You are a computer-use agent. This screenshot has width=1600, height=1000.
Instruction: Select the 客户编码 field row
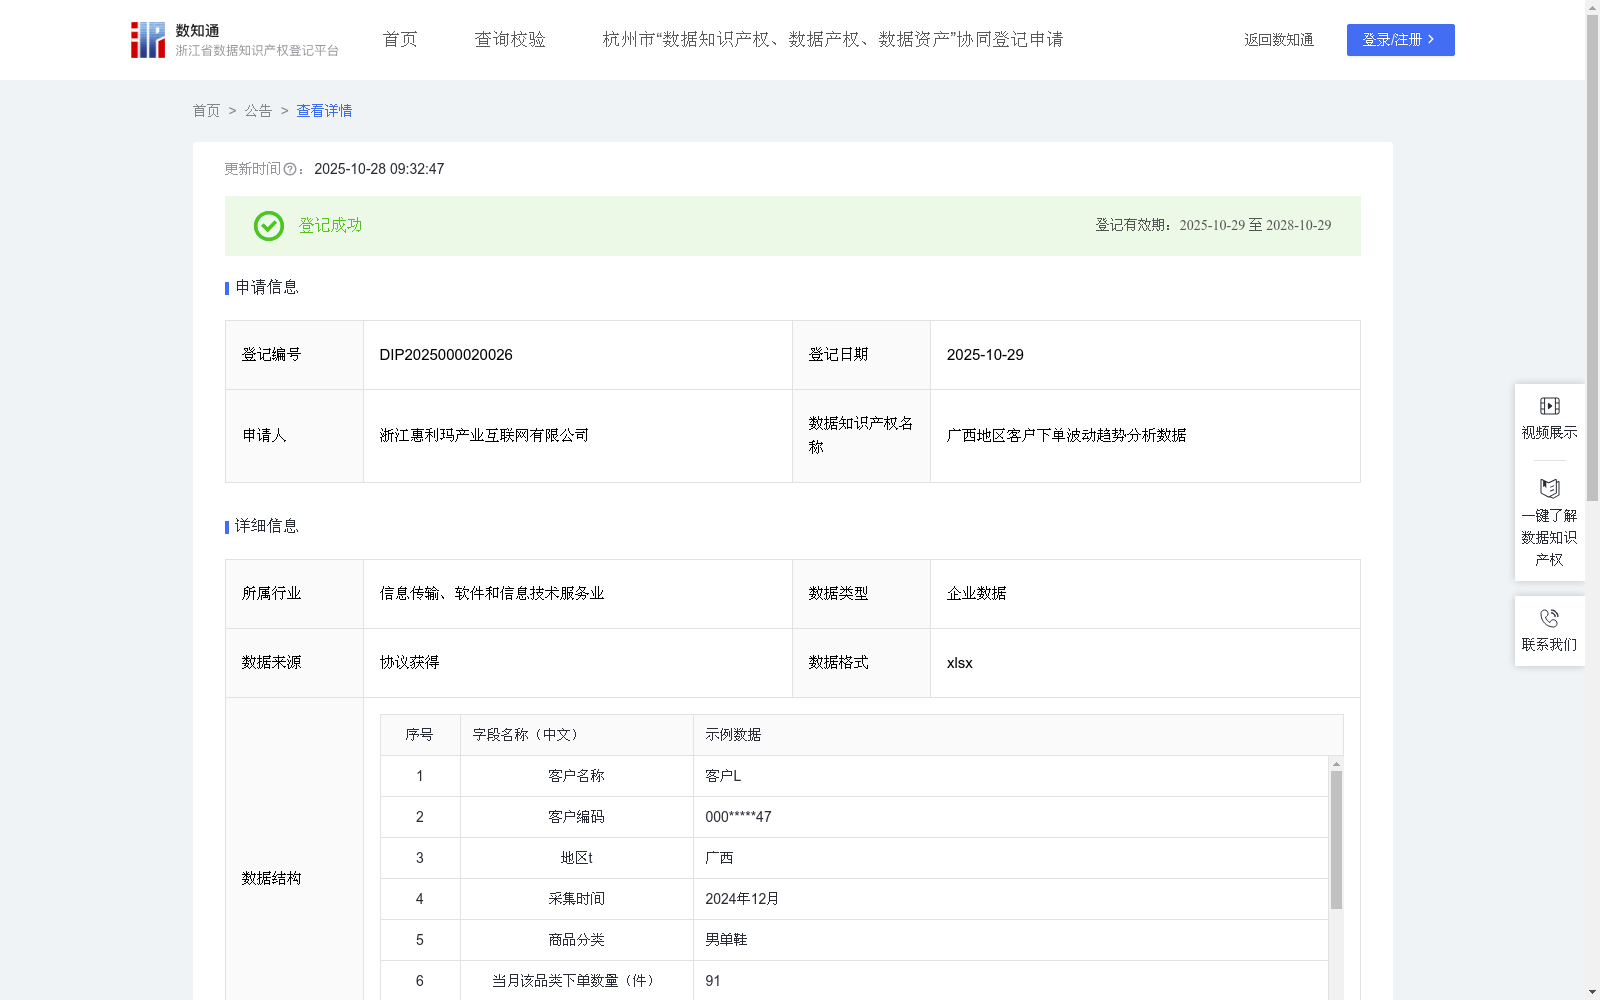click(854, 817)
